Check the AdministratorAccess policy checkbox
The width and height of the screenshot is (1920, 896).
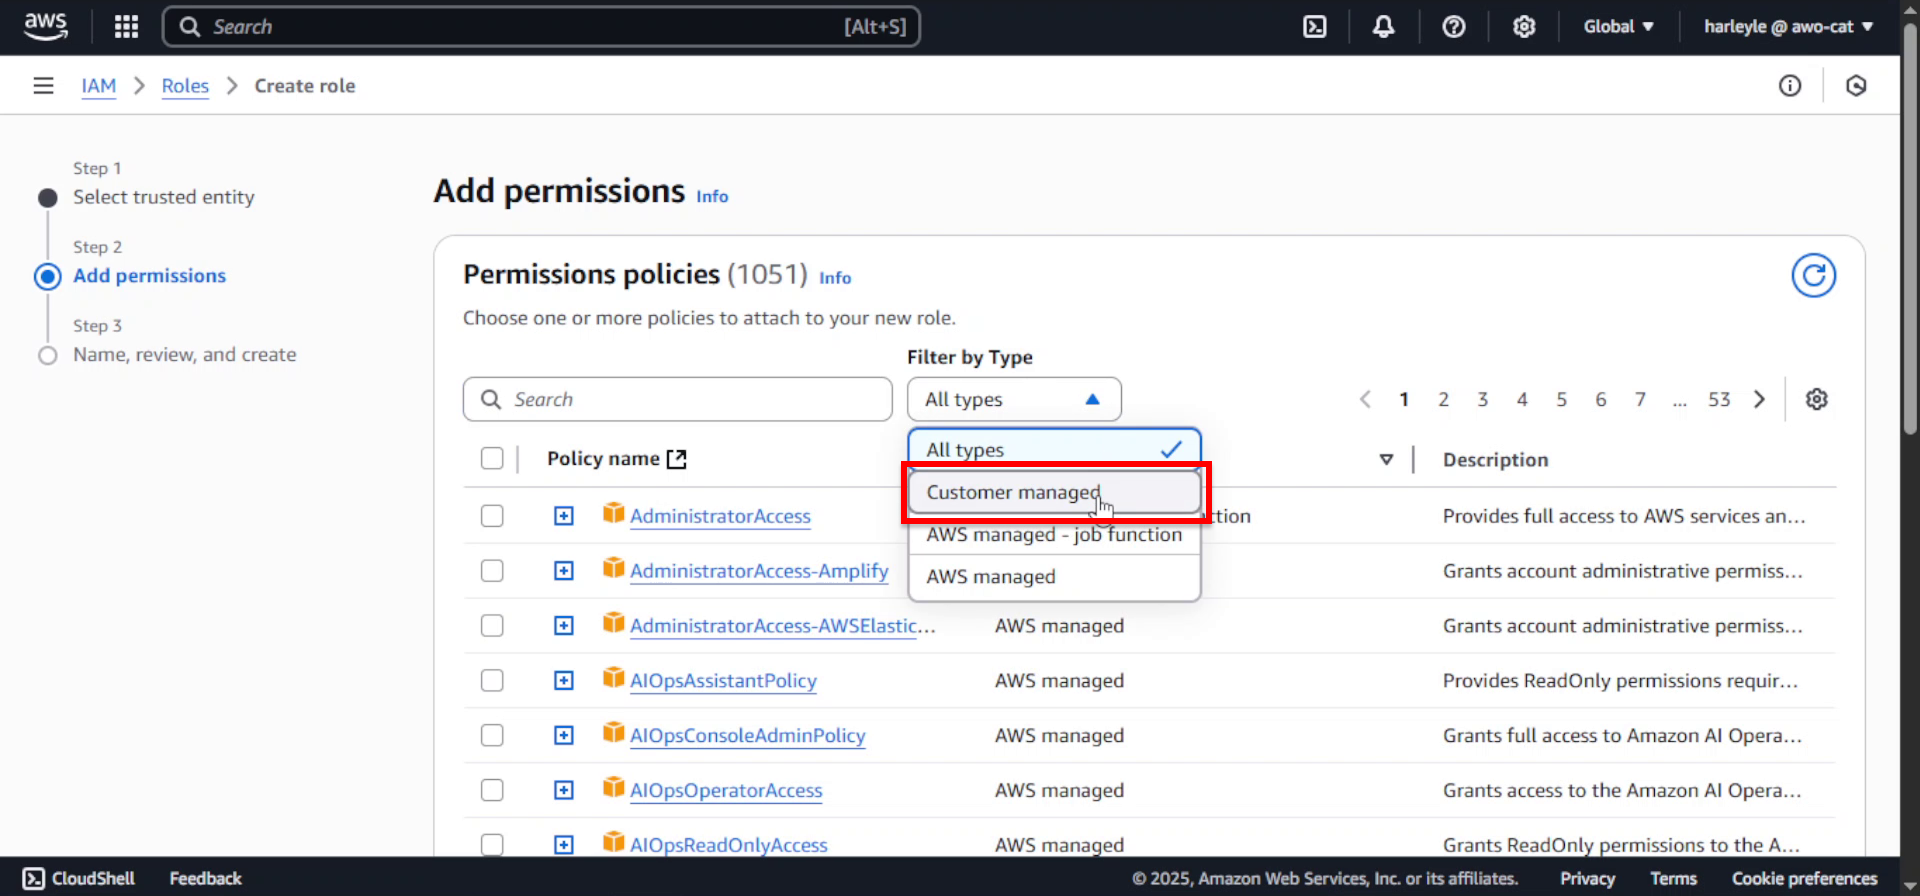pos(492,516)
